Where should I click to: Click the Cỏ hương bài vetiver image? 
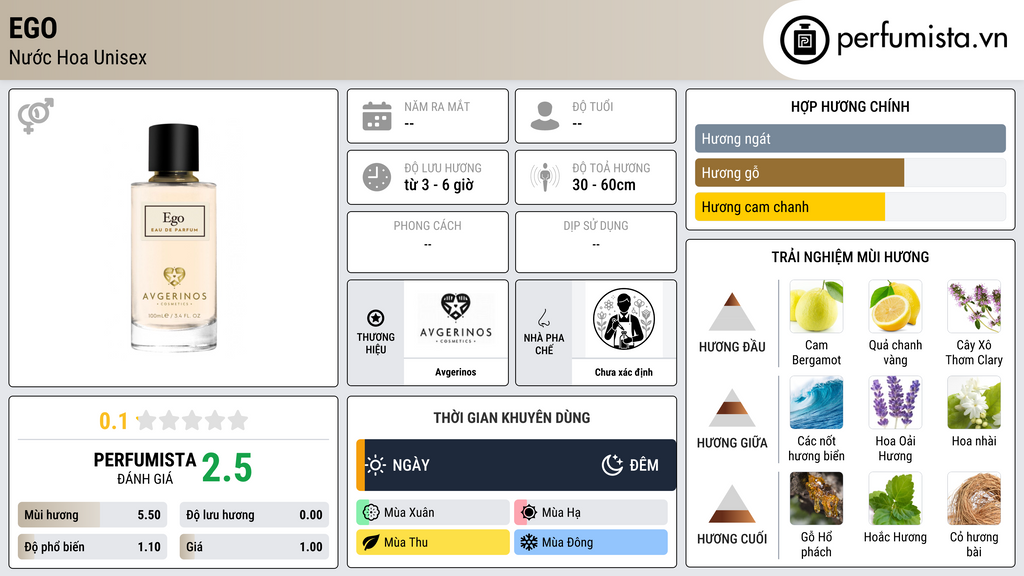974,498
